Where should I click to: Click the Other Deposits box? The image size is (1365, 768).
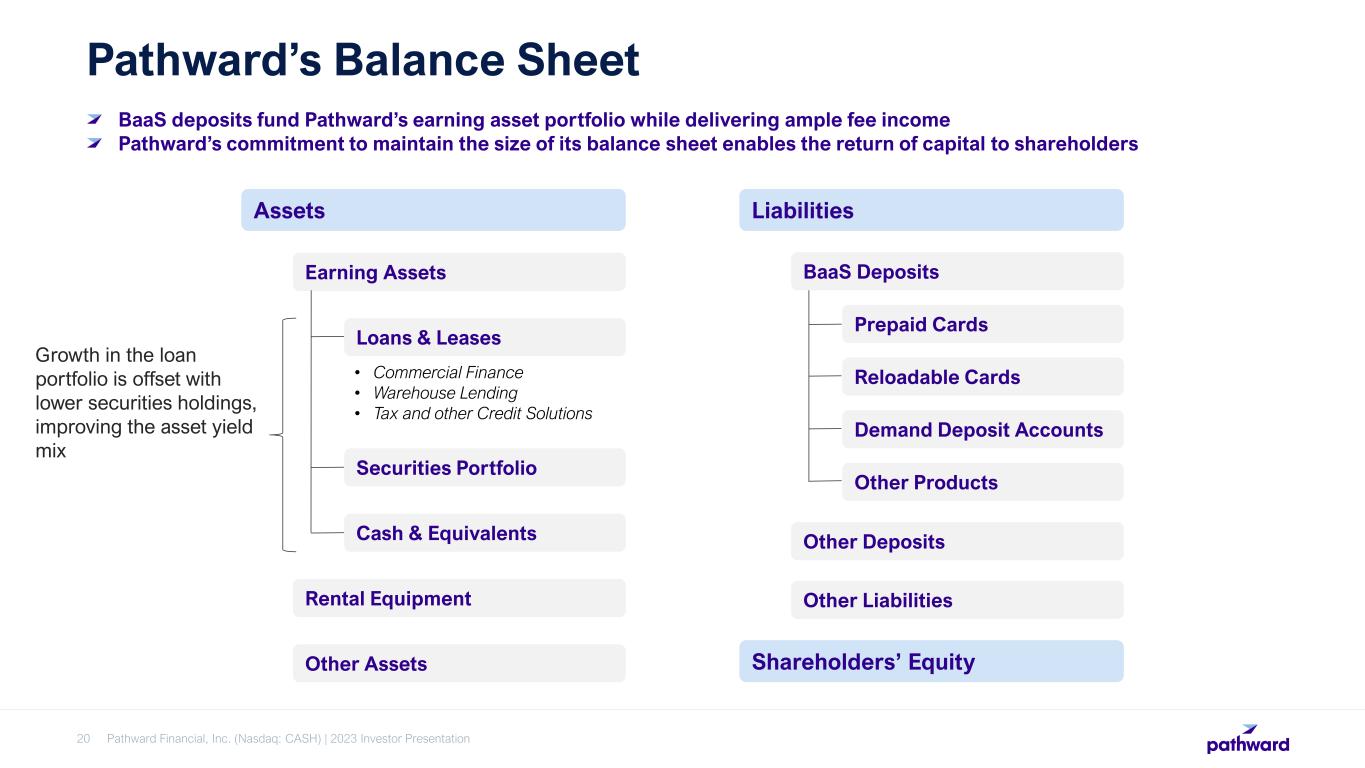(x=957, y=541)
